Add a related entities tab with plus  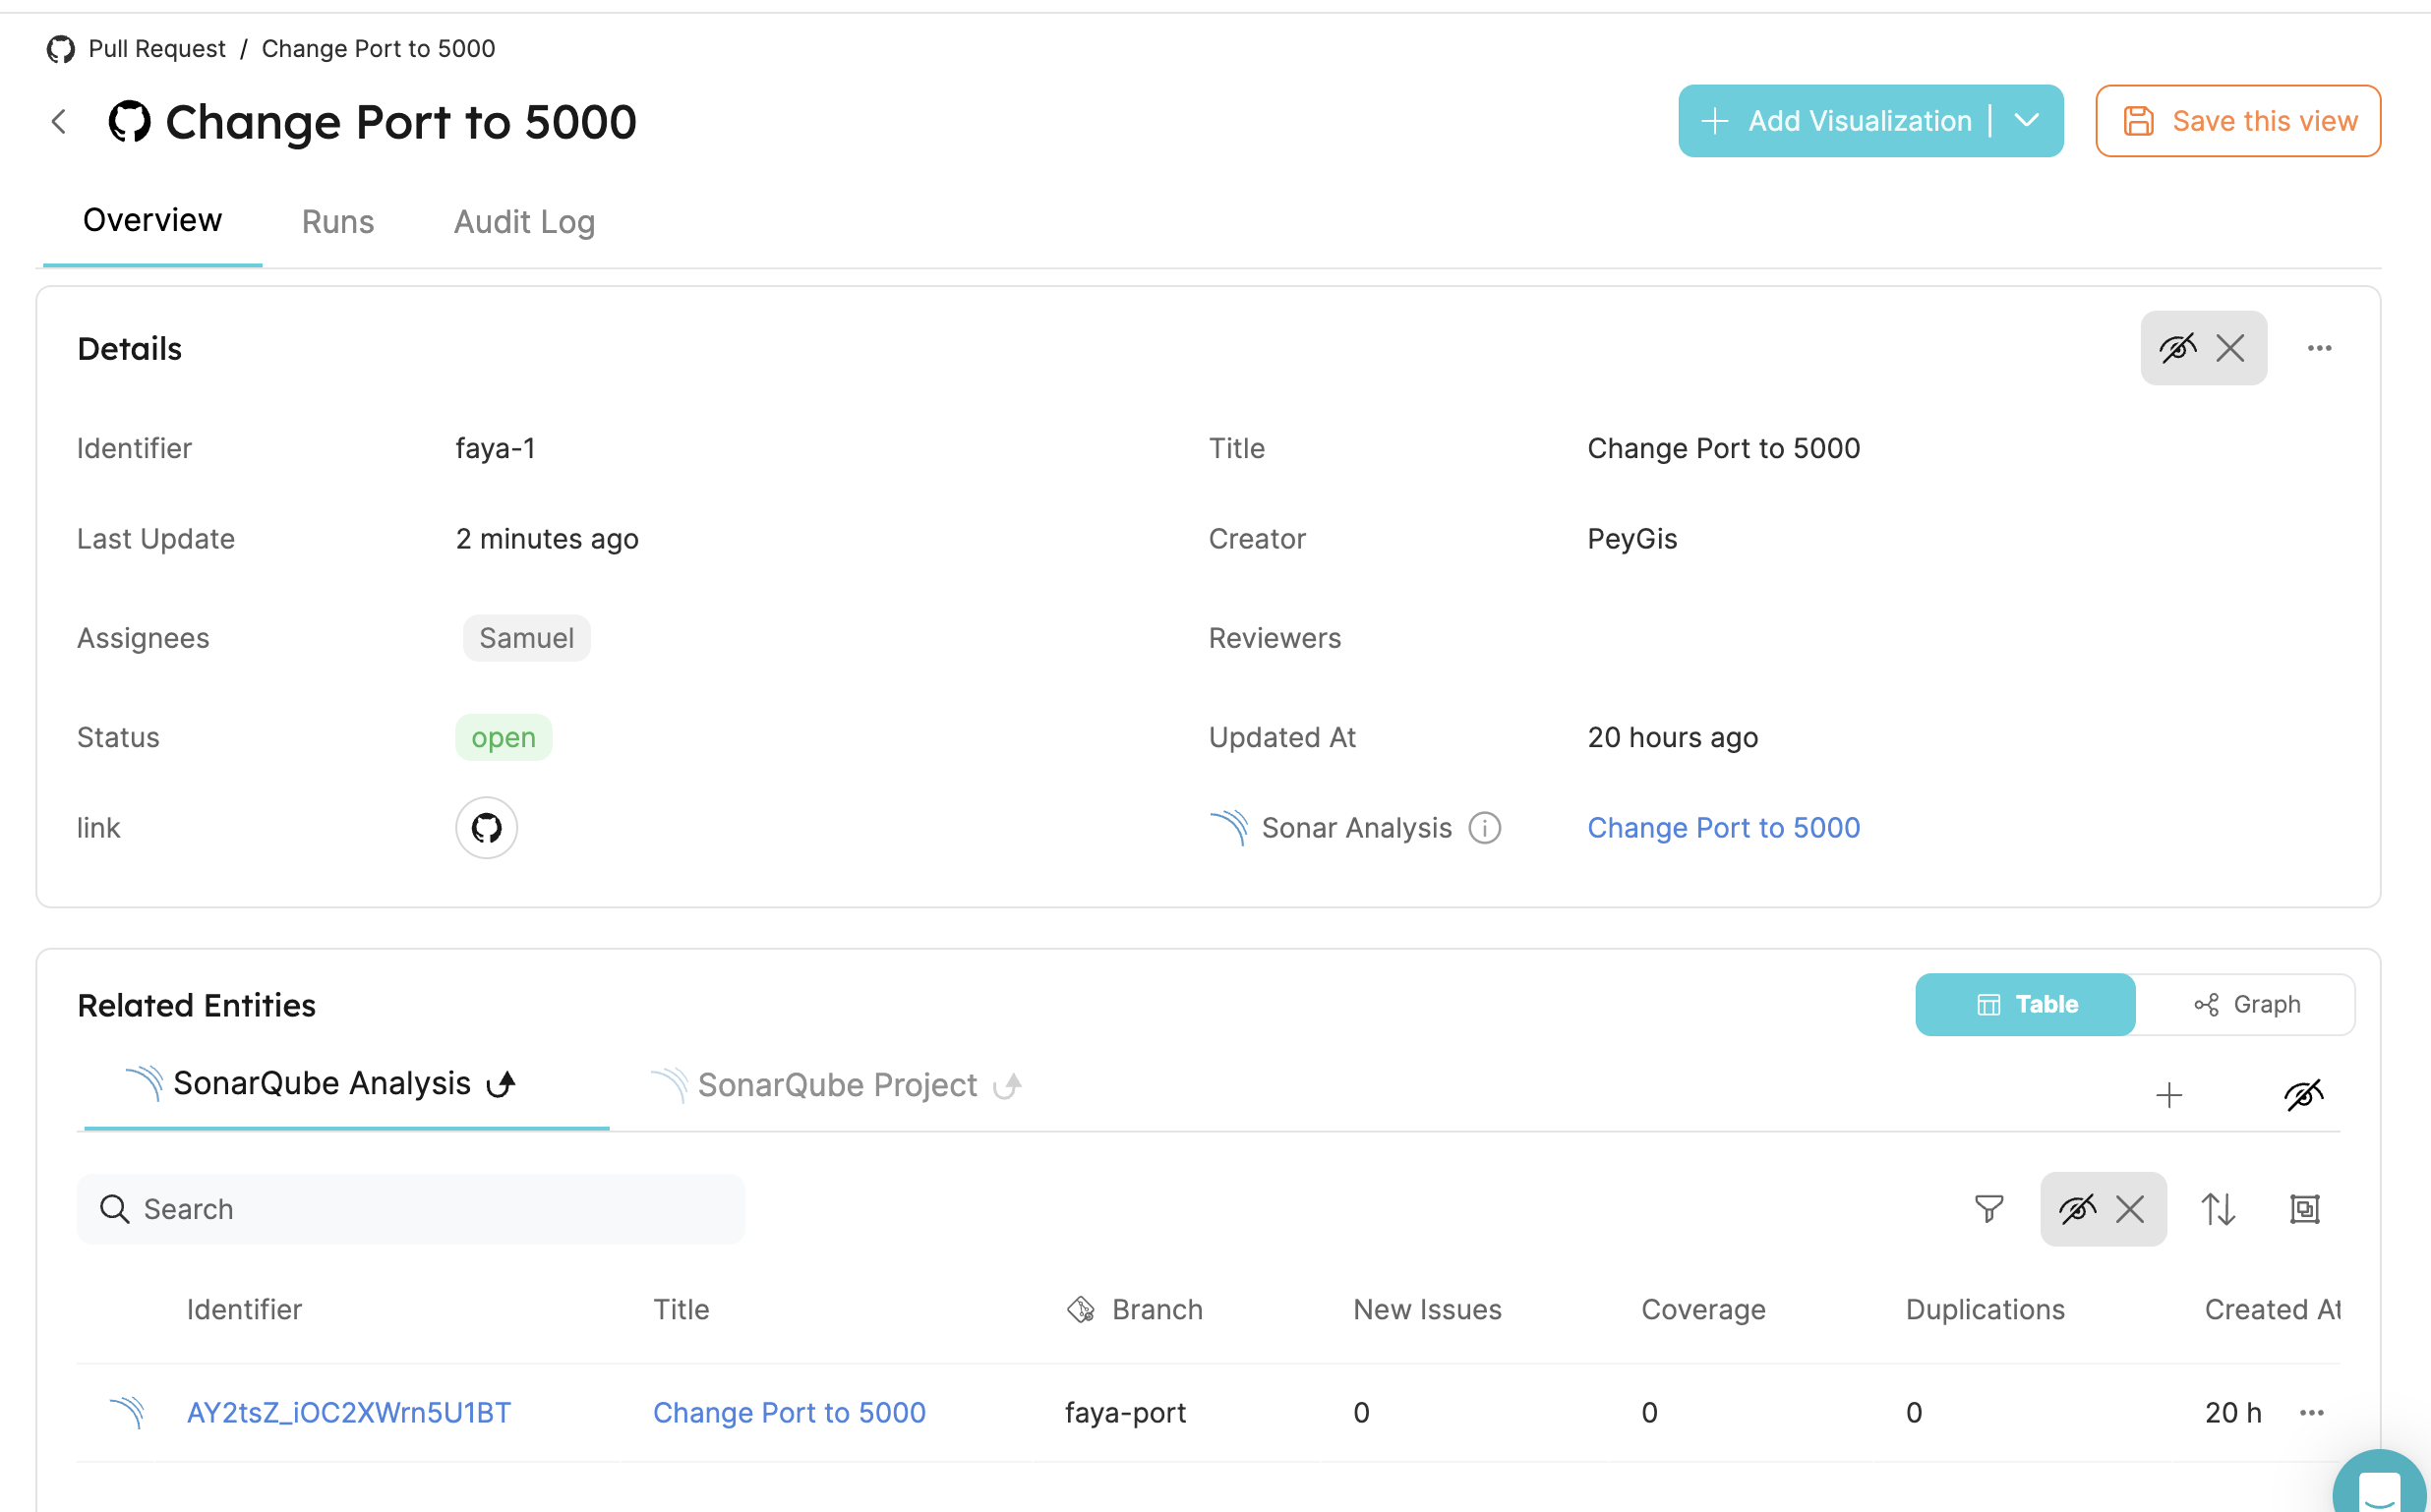tap(2168, 1095)
